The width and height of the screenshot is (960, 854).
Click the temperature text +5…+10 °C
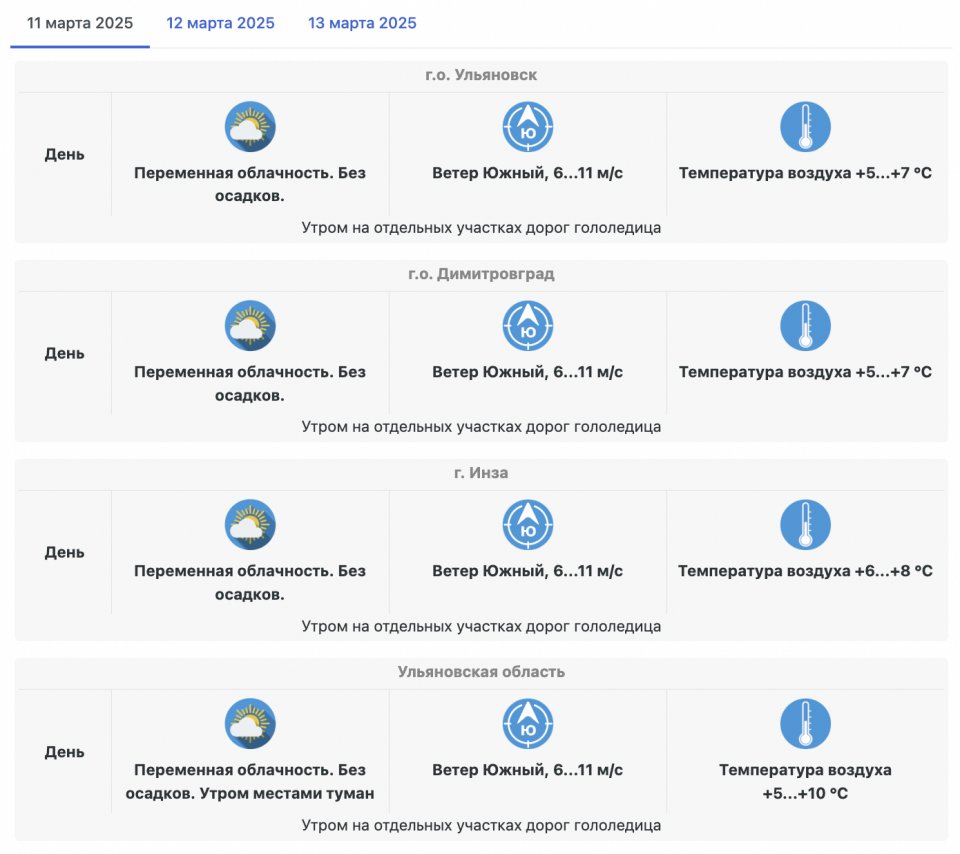tap(805, 794)
